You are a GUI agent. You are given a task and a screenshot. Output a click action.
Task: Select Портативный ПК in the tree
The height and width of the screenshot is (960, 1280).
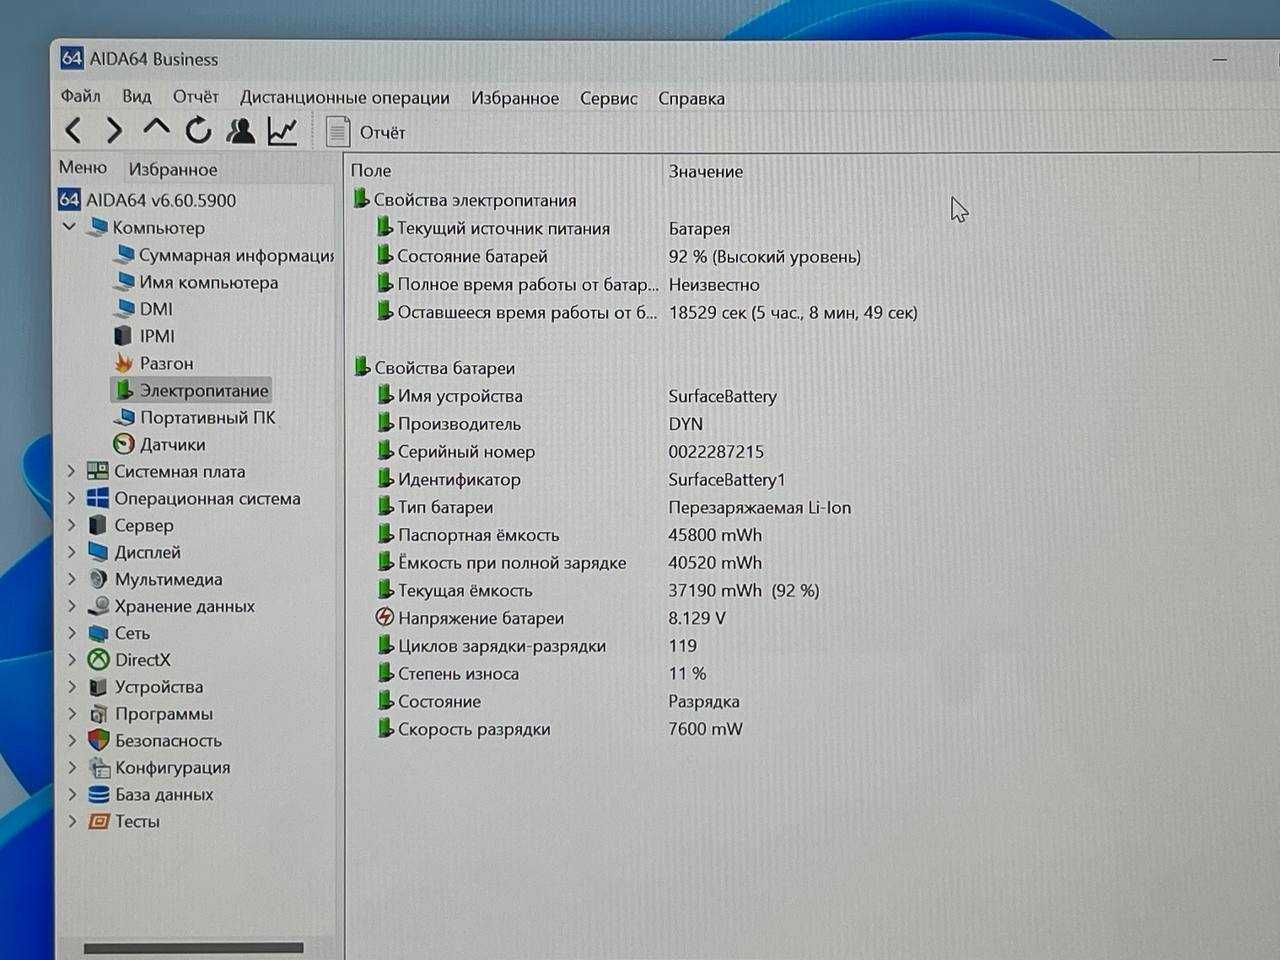[x=195, y=417]
